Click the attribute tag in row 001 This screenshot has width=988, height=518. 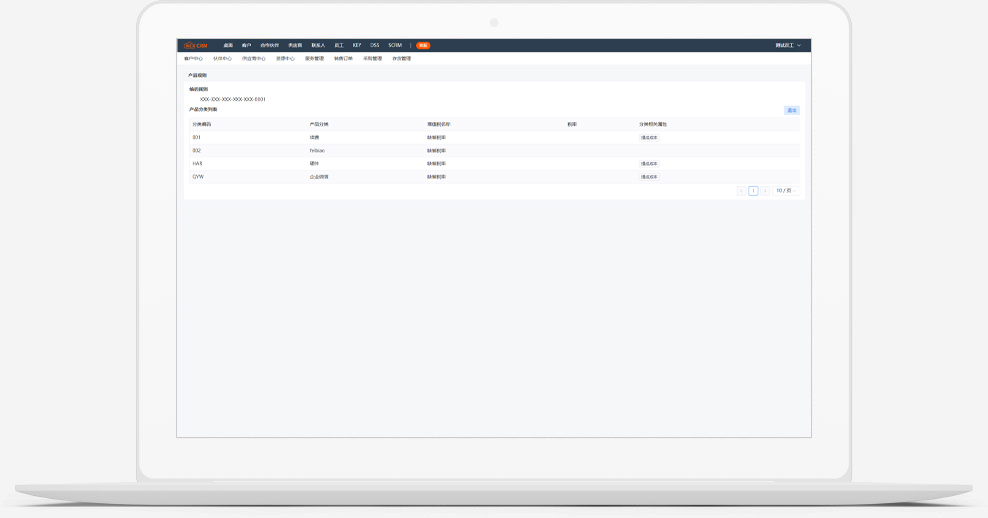coord(649,137)
